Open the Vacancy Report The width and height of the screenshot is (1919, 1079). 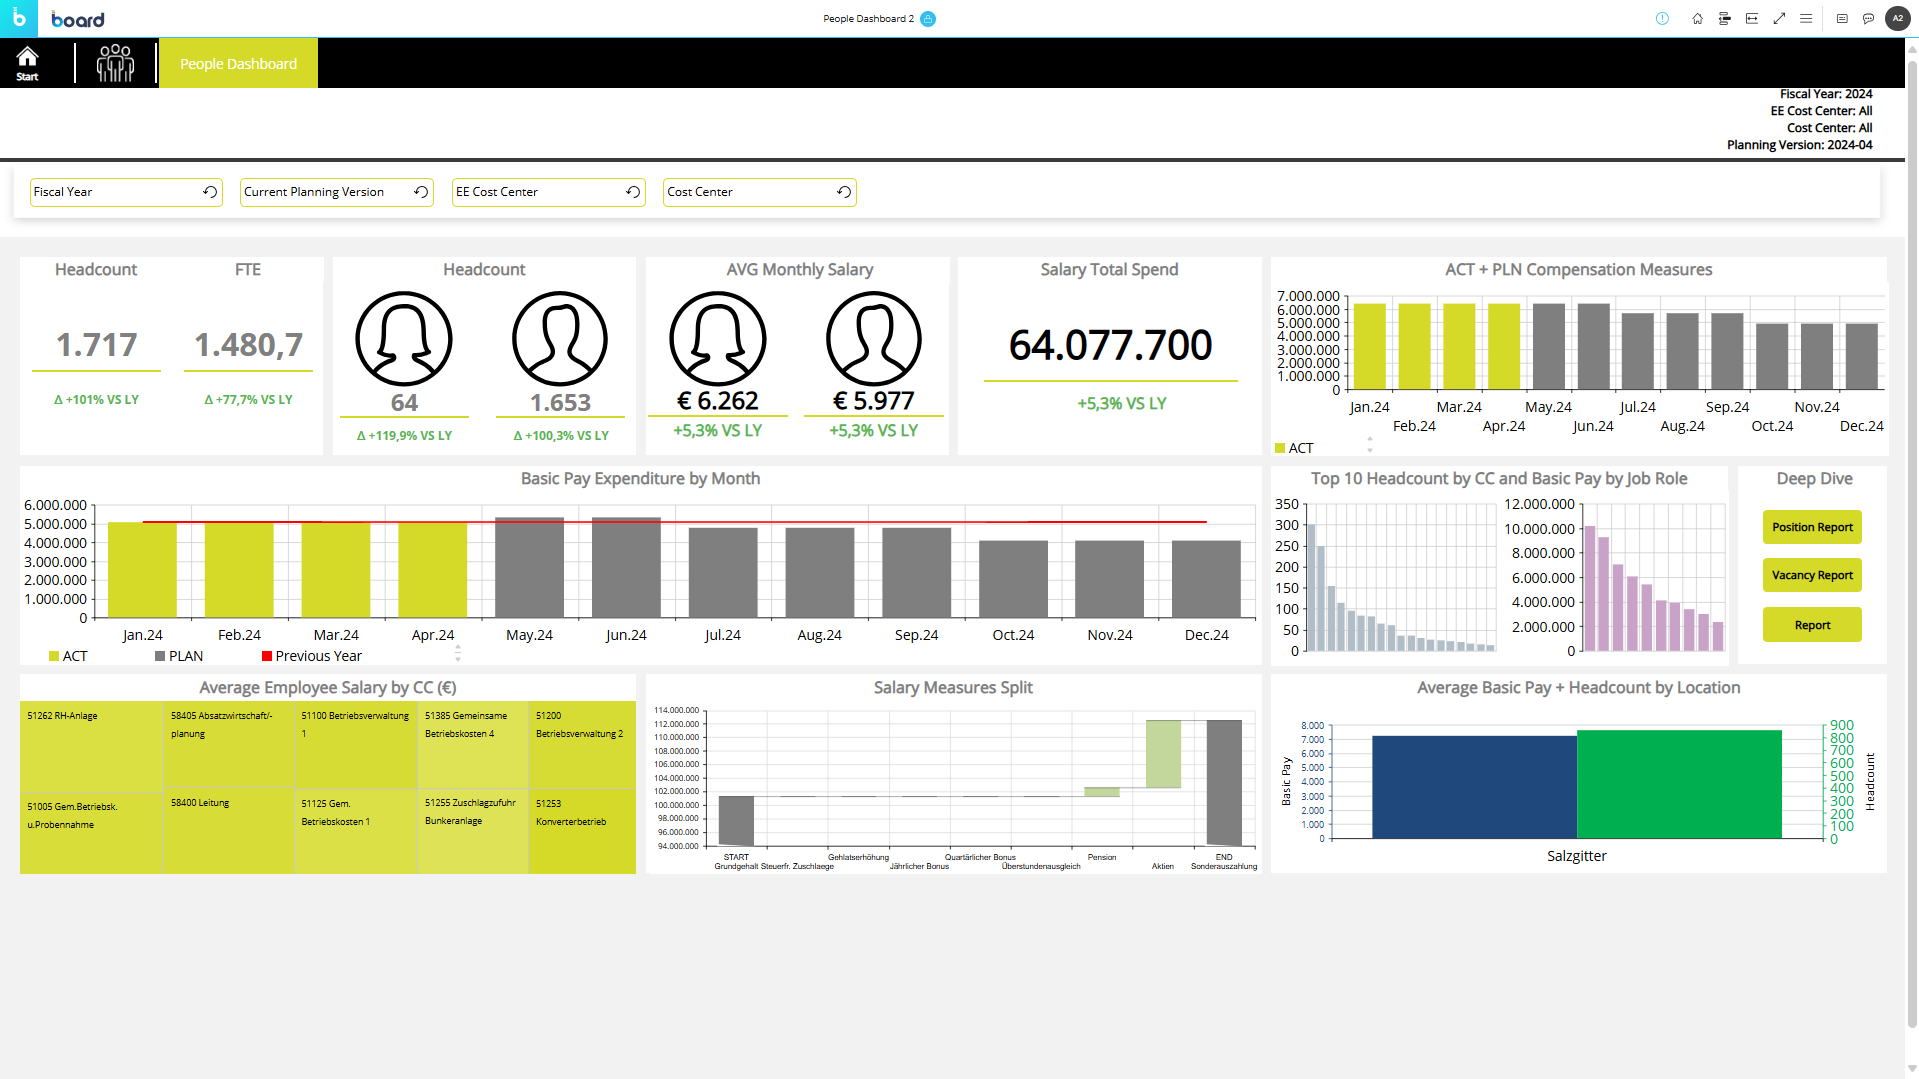coord(1811,575)
